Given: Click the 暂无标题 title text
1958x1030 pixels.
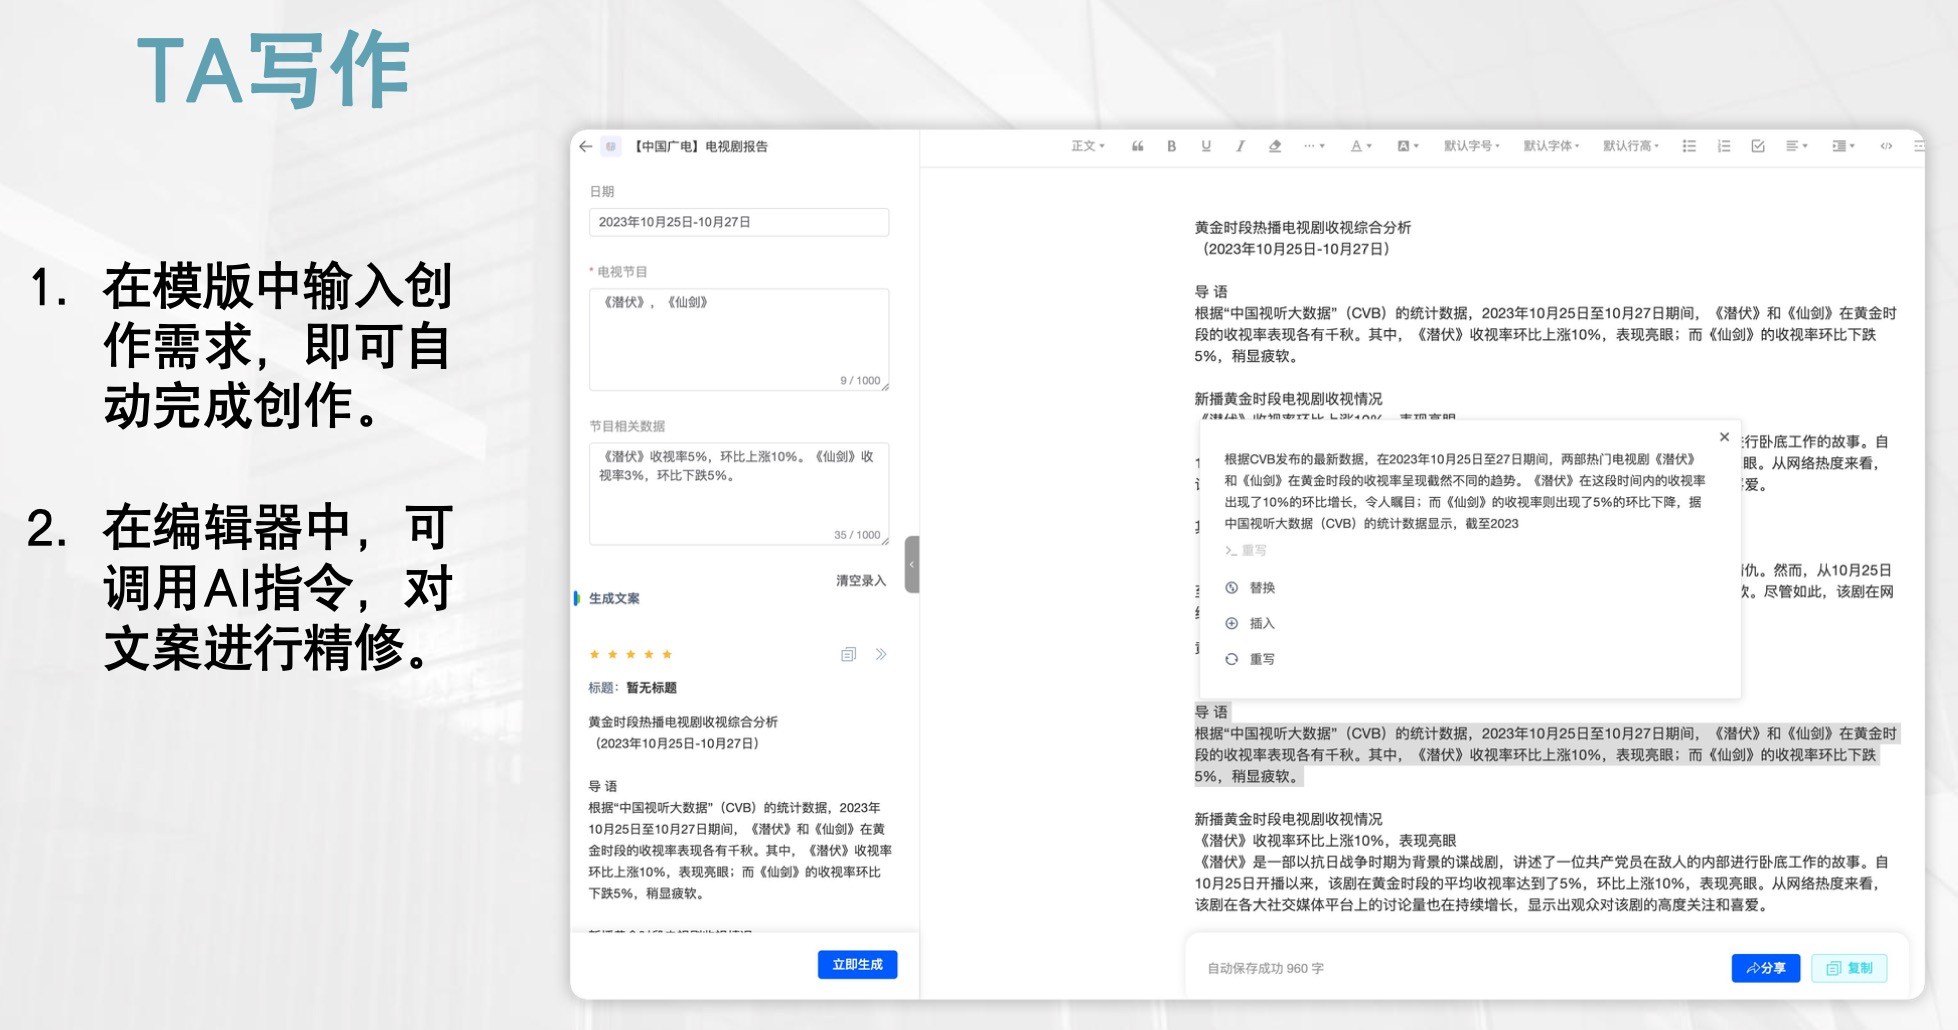Looking at the screenshot, I should click(x=652, y=687).
